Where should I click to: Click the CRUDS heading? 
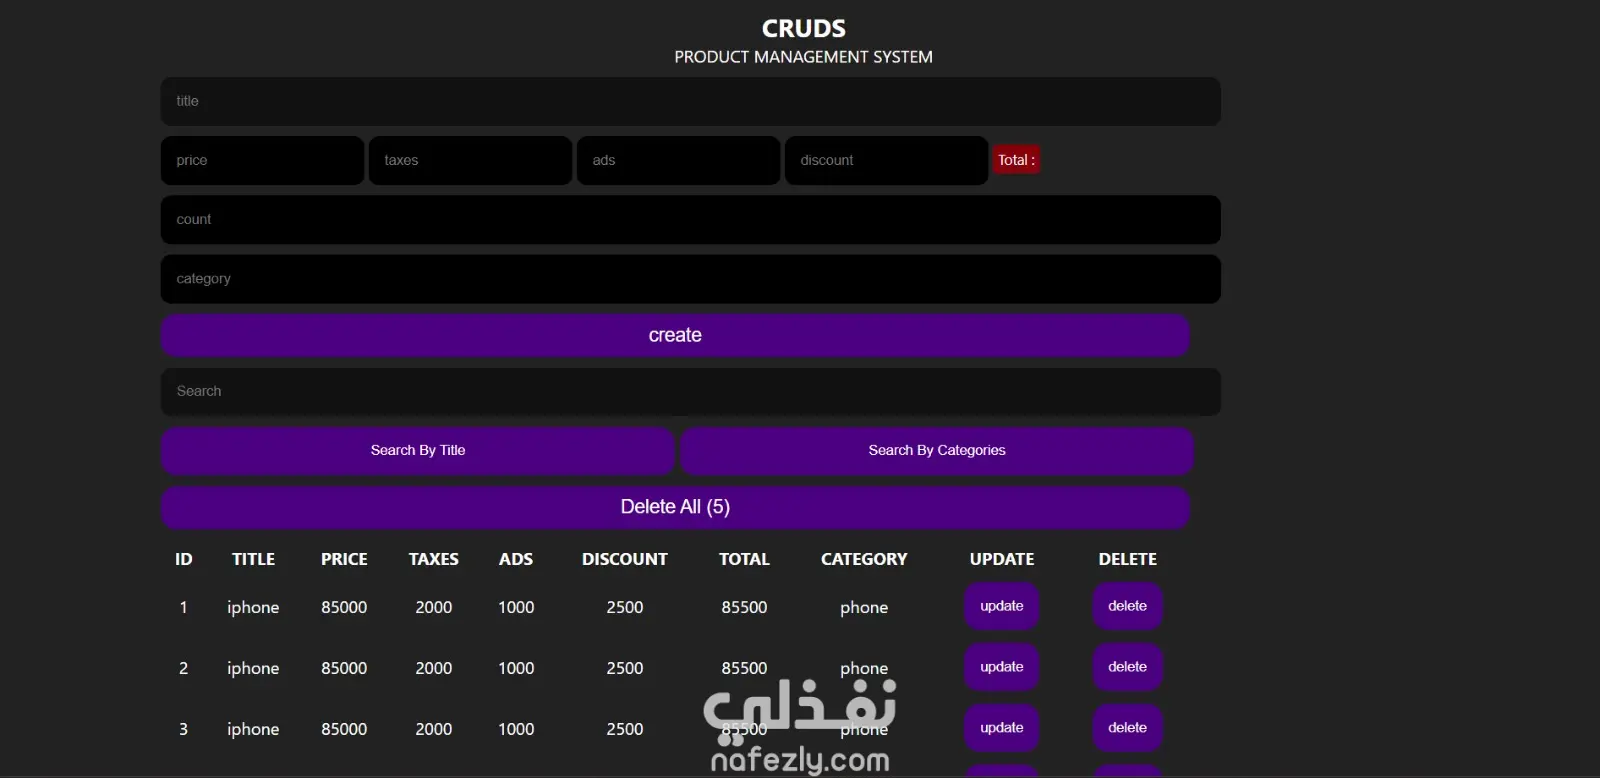[804, 29]
